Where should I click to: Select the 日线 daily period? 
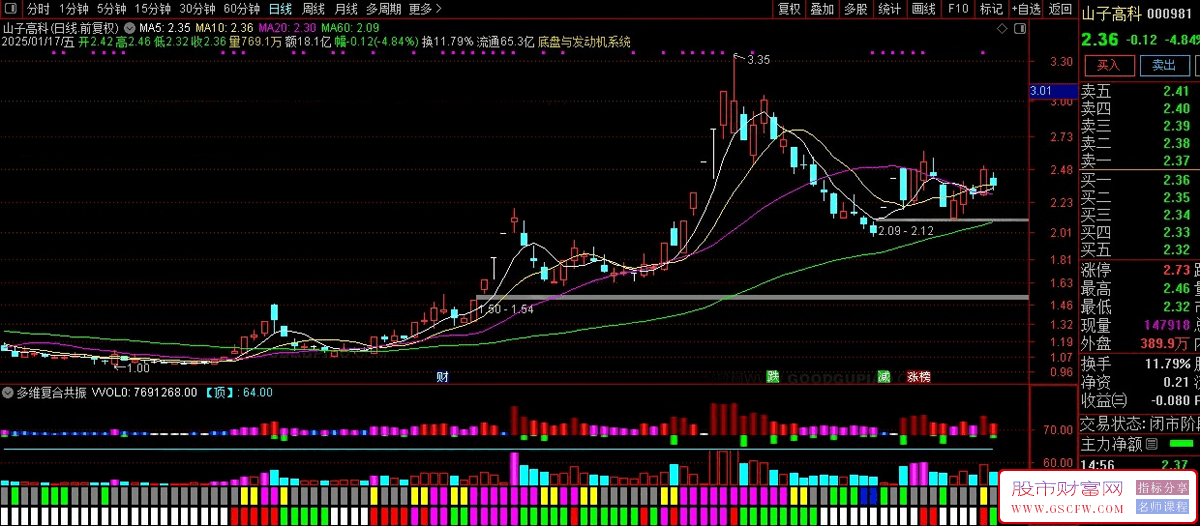280,9
